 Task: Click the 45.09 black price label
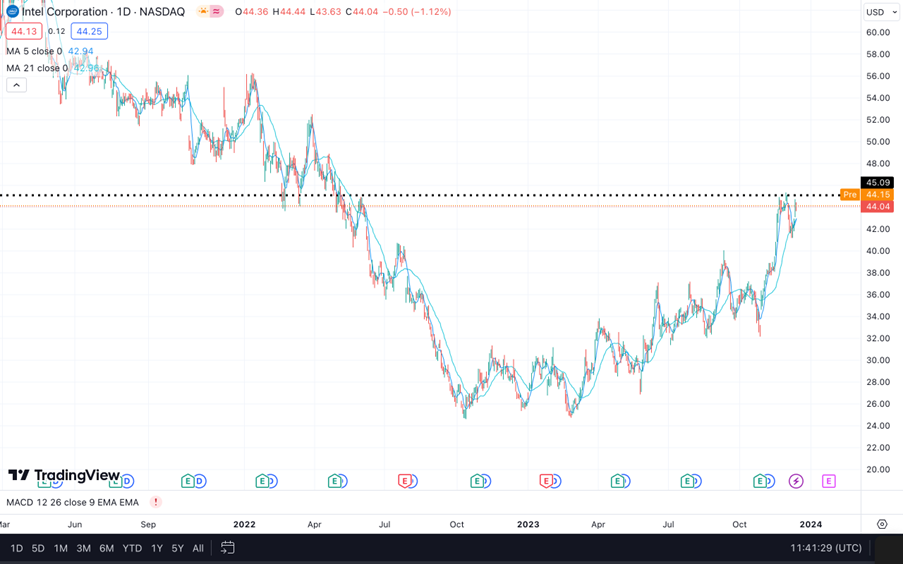click(877, 183)
